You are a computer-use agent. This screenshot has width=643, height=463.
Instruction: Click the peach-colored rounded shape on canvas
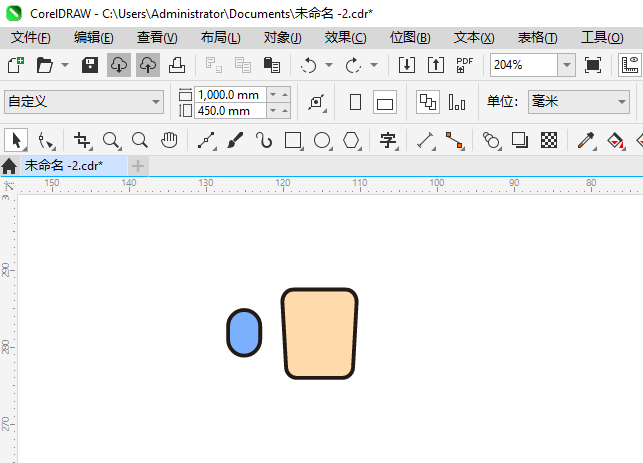319,334
